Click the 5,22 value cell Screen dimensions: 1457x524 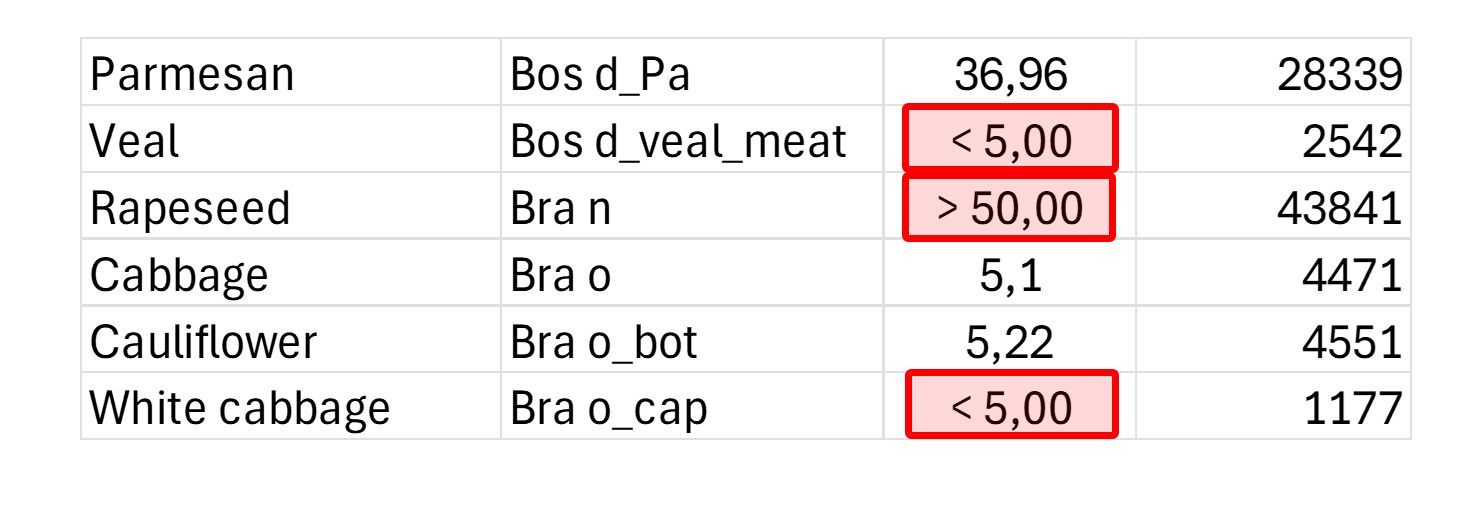point(1010,342)
